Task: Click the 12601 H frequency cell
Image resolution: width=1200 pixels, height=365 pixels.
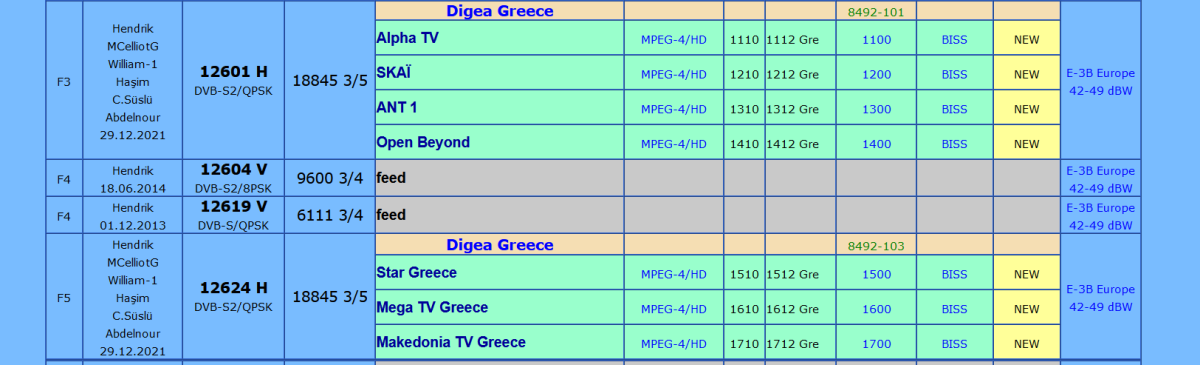Action: [233, 81]
